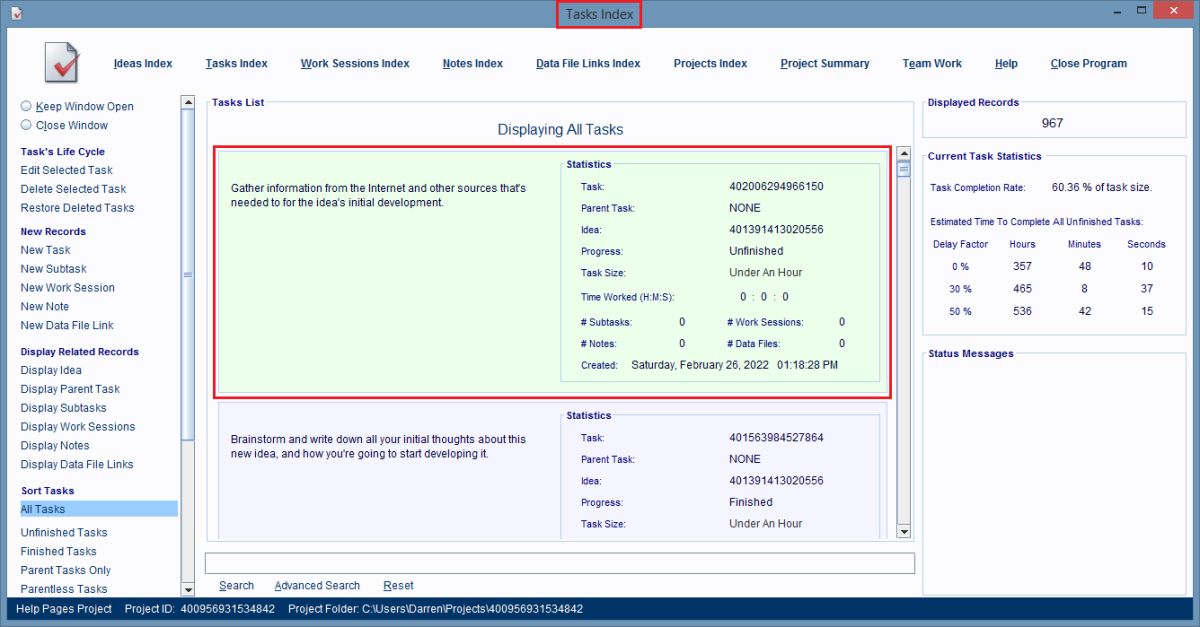Create a New Task

(46, 250)
